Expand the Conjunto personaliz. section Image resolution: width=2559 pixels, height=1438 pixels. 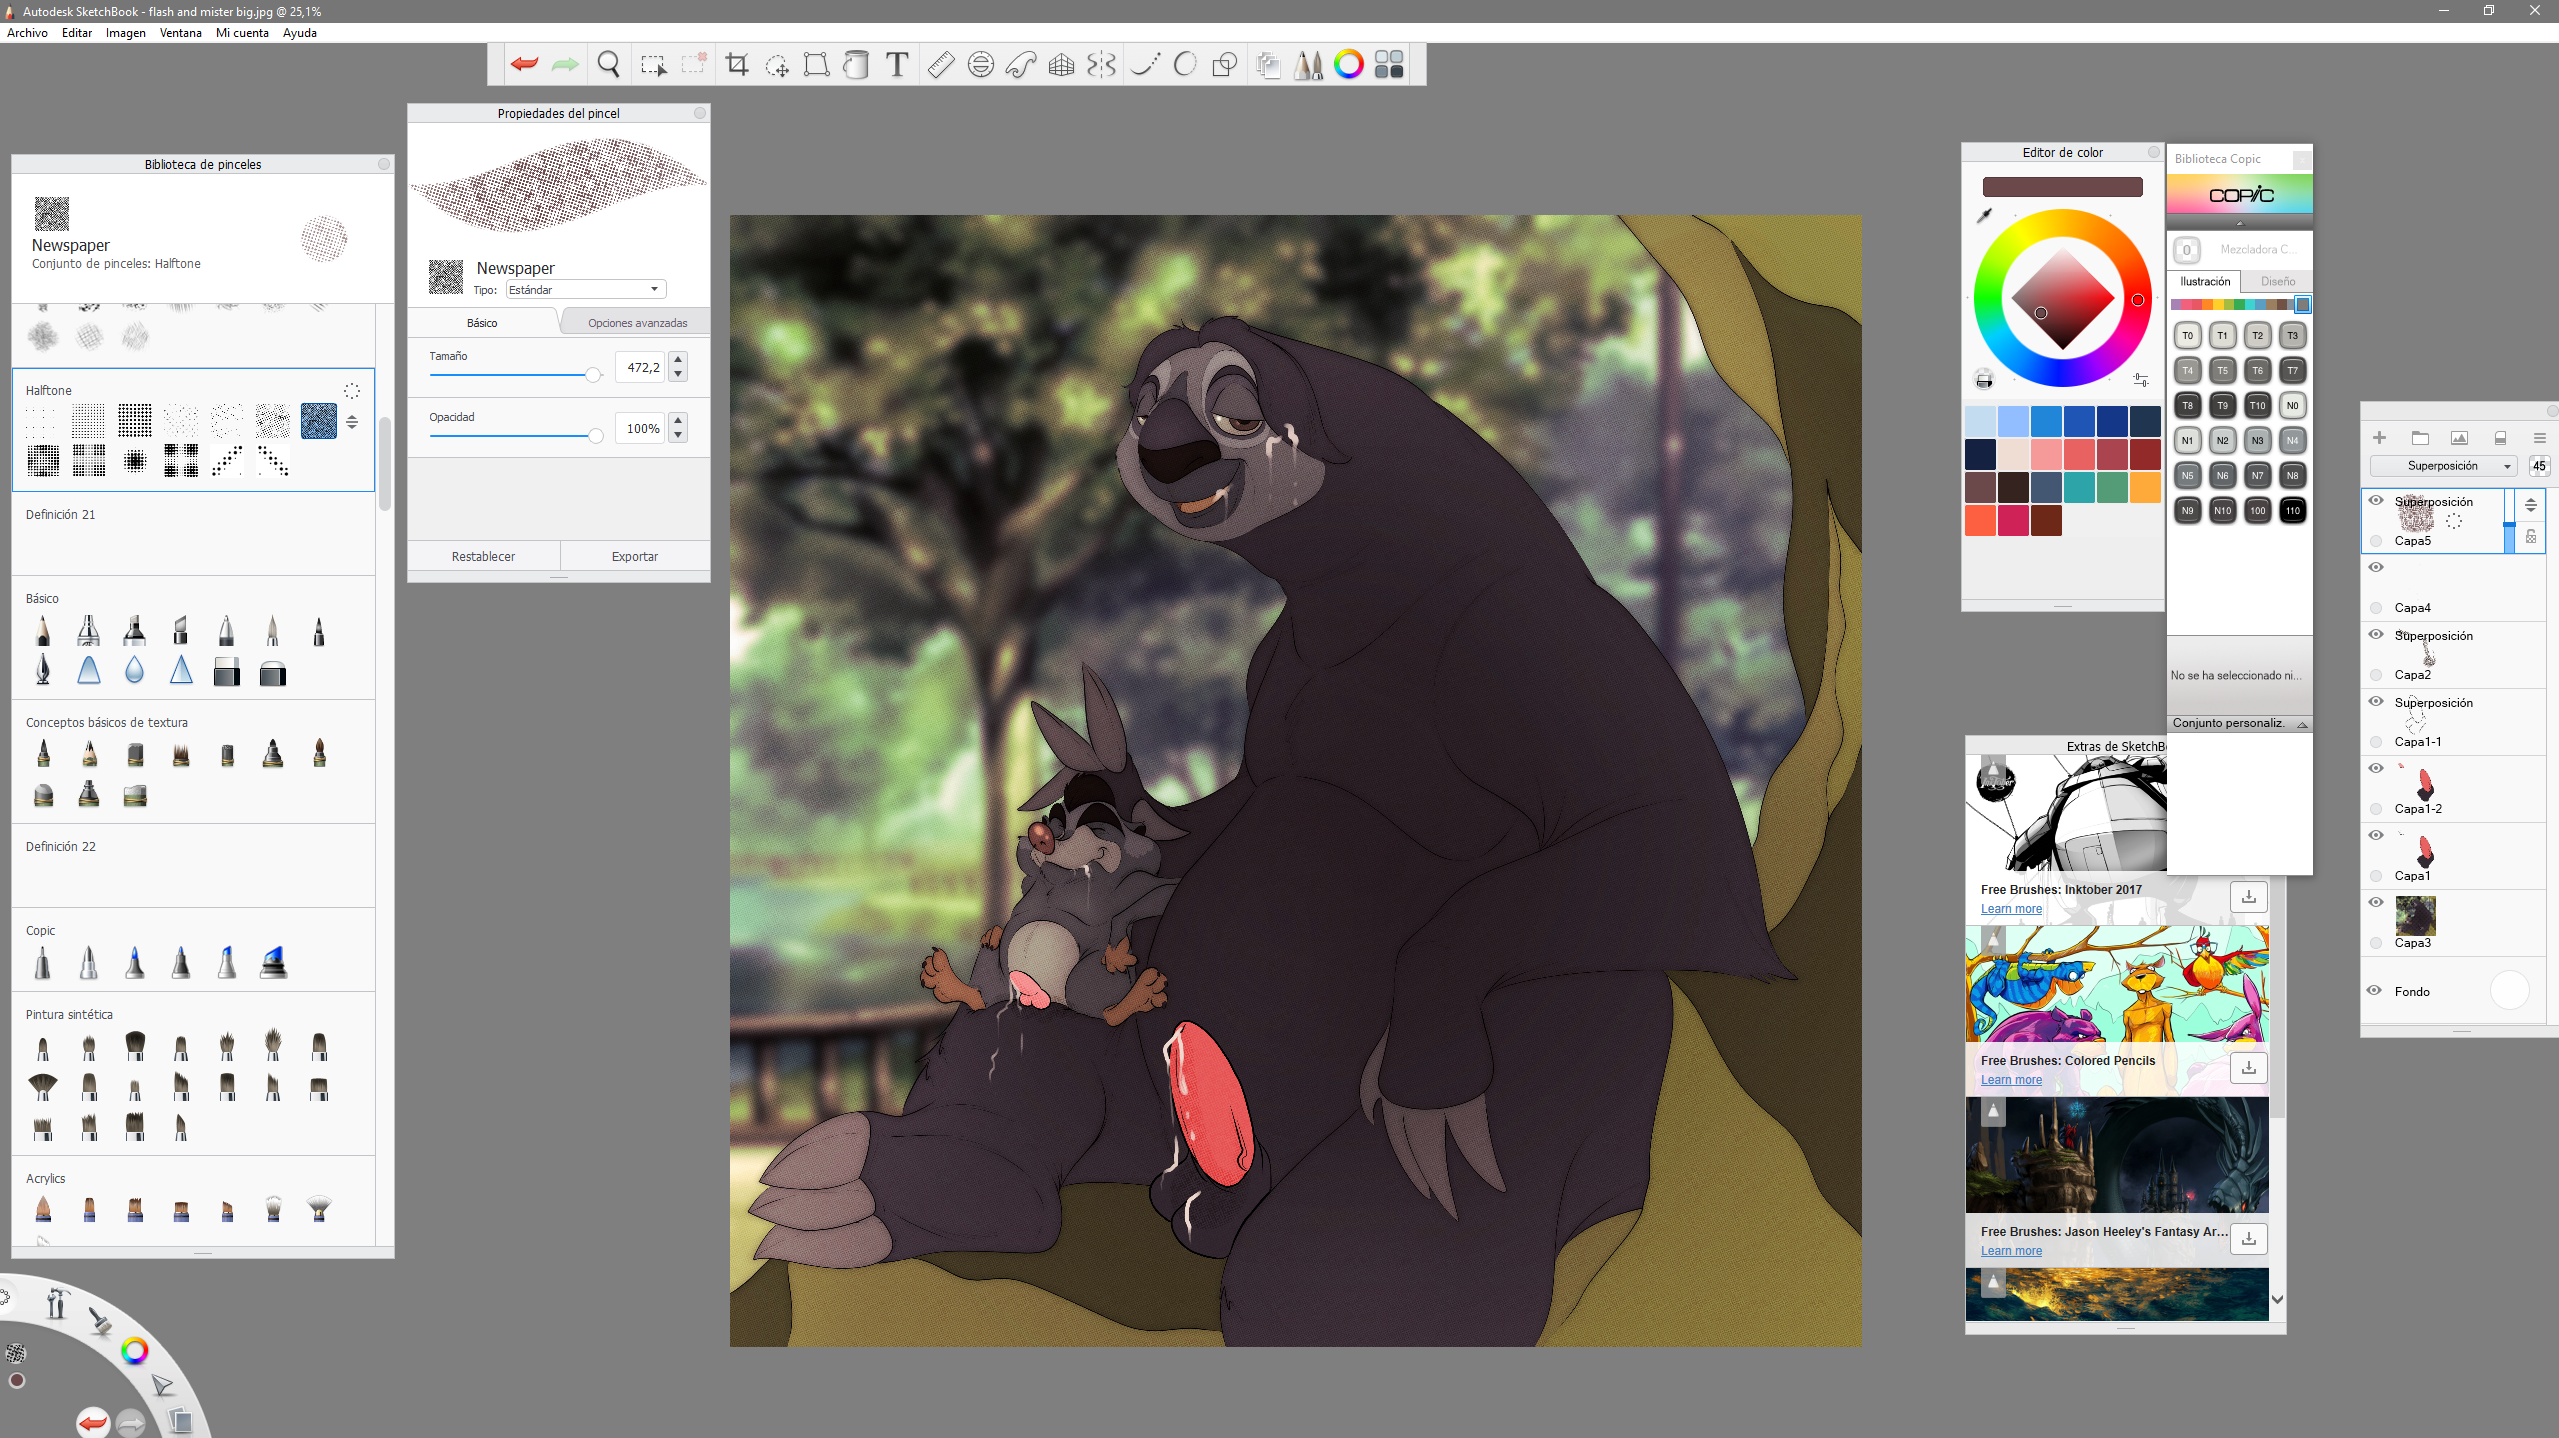tap(2302, 724)
